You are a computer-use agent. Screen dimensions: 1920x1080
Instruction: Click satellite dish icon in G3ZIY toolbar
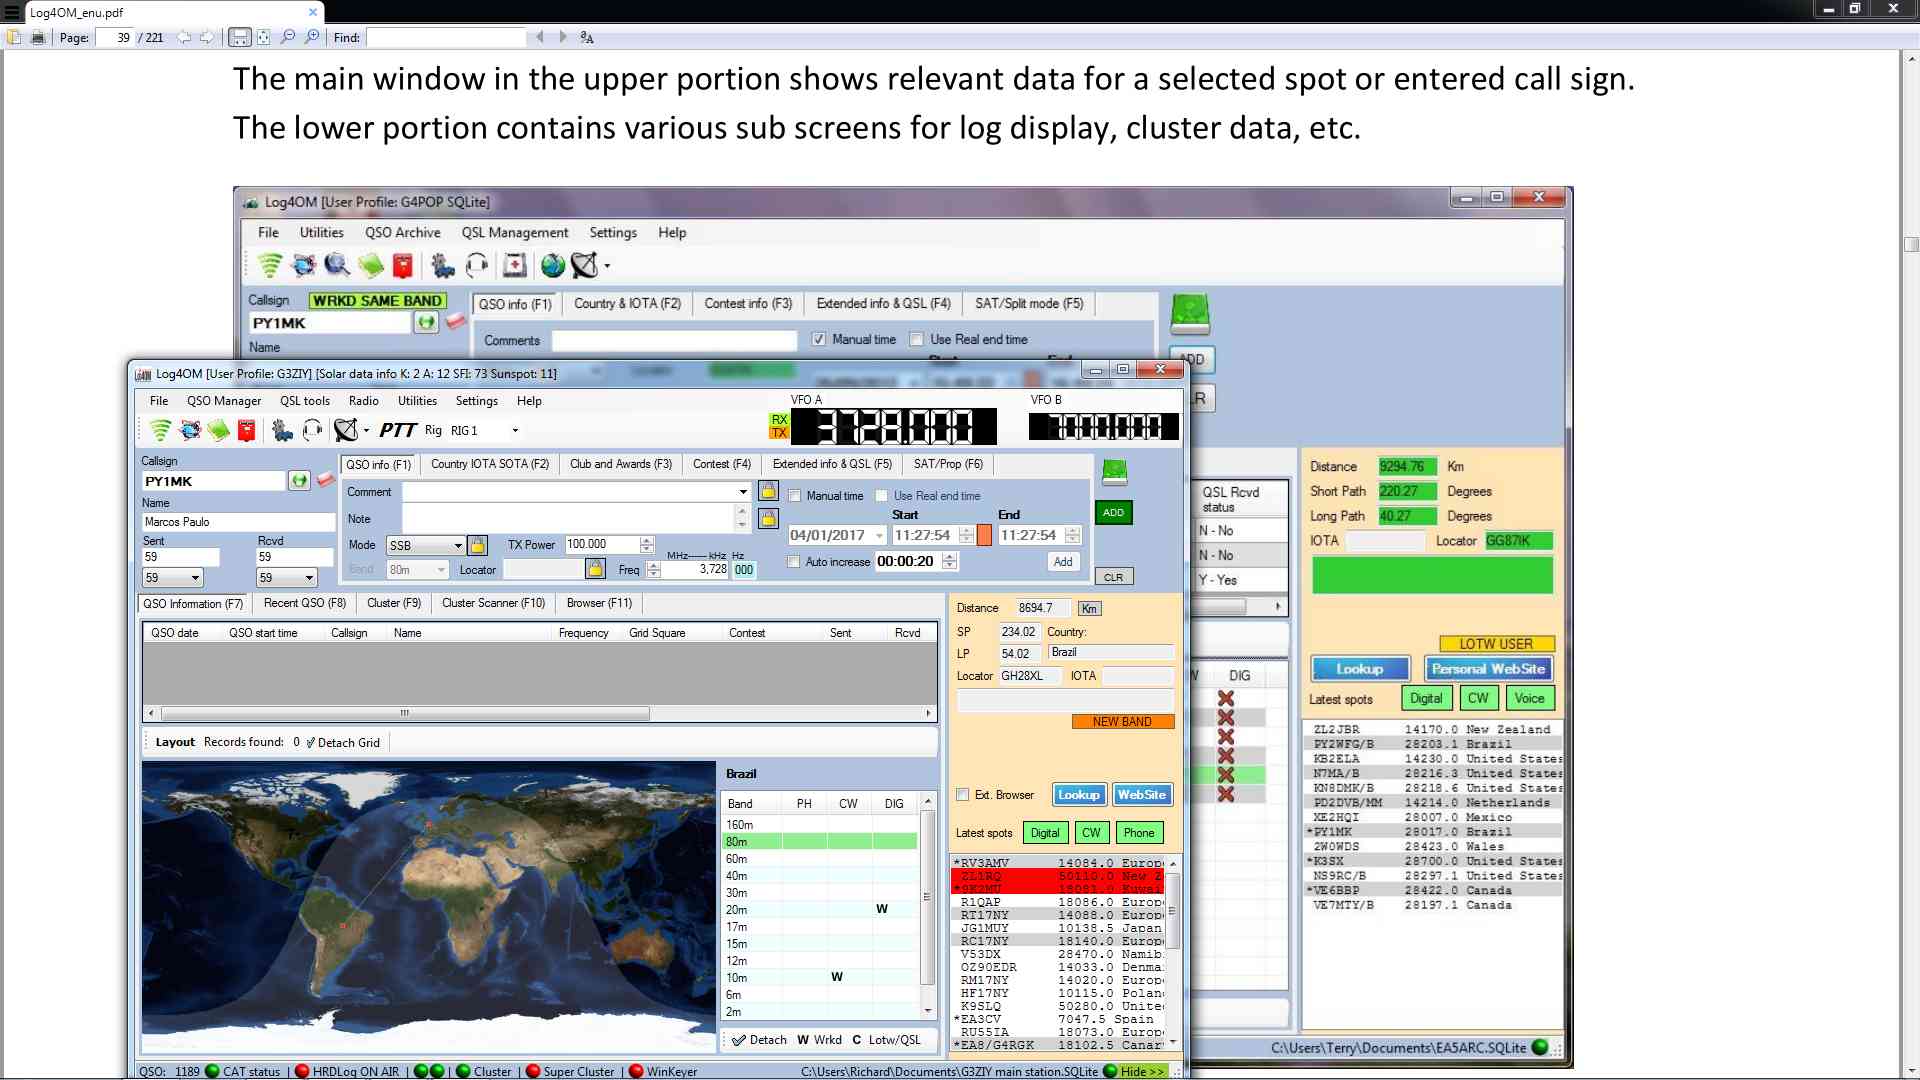(x=345, y=430)
